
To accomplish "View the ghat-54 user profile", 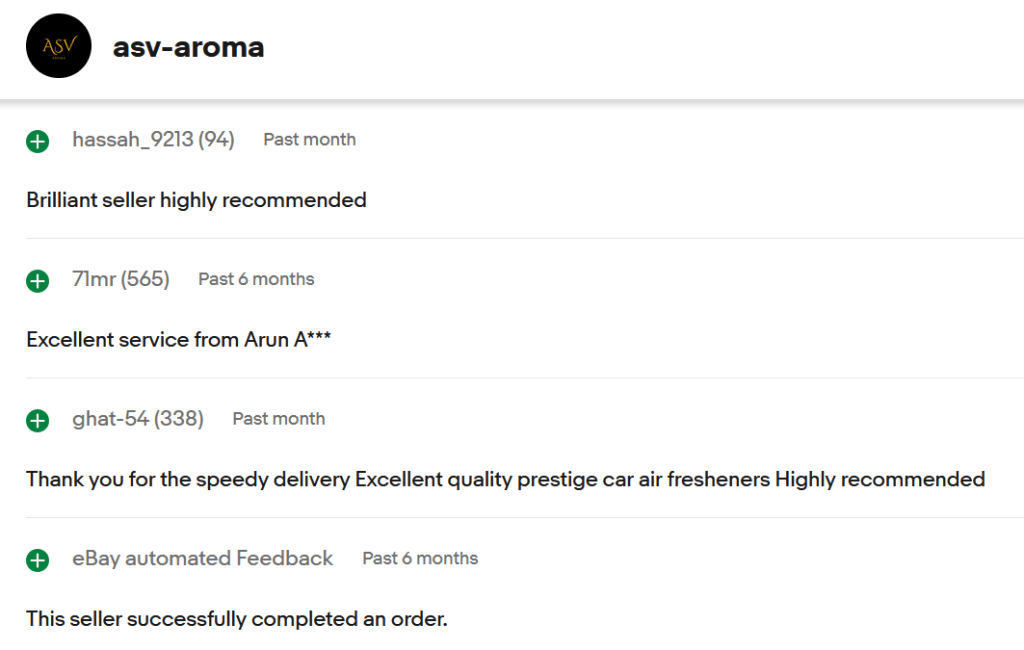I will point(109,419).
